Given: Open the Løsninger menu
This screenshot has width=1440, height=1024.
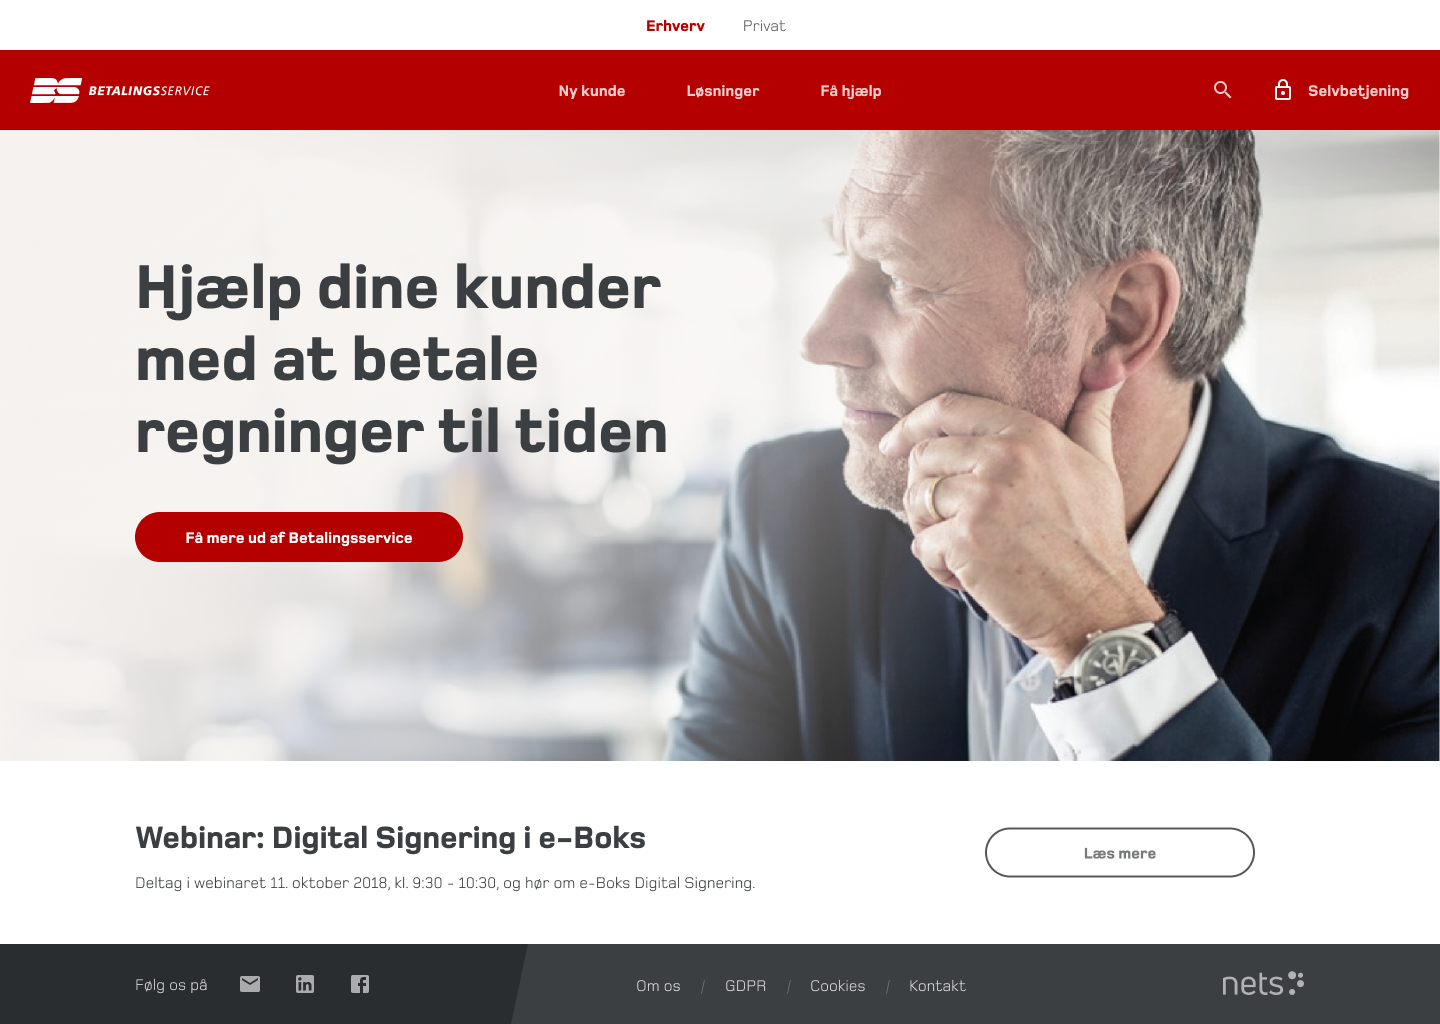Looking at the screenshot, I should [723, 91].
